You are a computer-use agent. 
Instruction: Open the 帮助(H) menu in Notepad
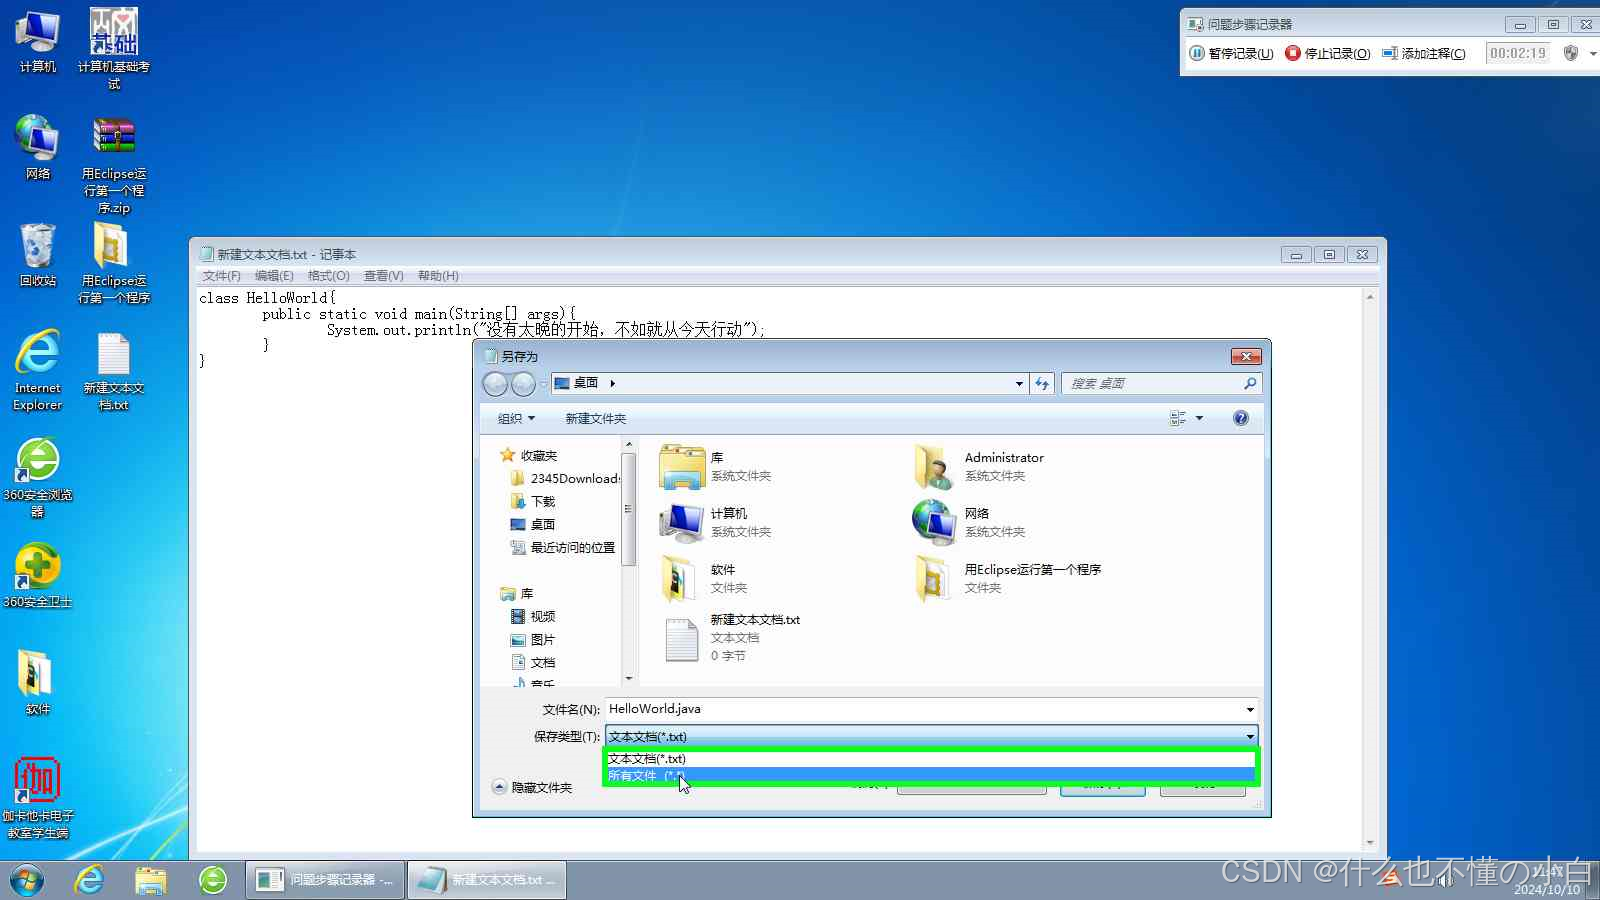438,276
